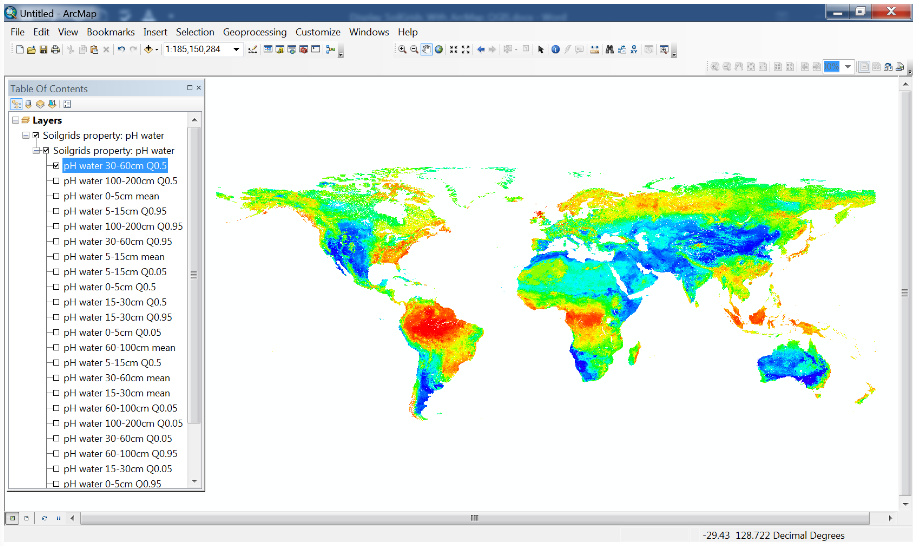This screenshot has height=546, width=916.
Task: Enable the pH water 0-5cm mean layer
Action: point(55,196)
